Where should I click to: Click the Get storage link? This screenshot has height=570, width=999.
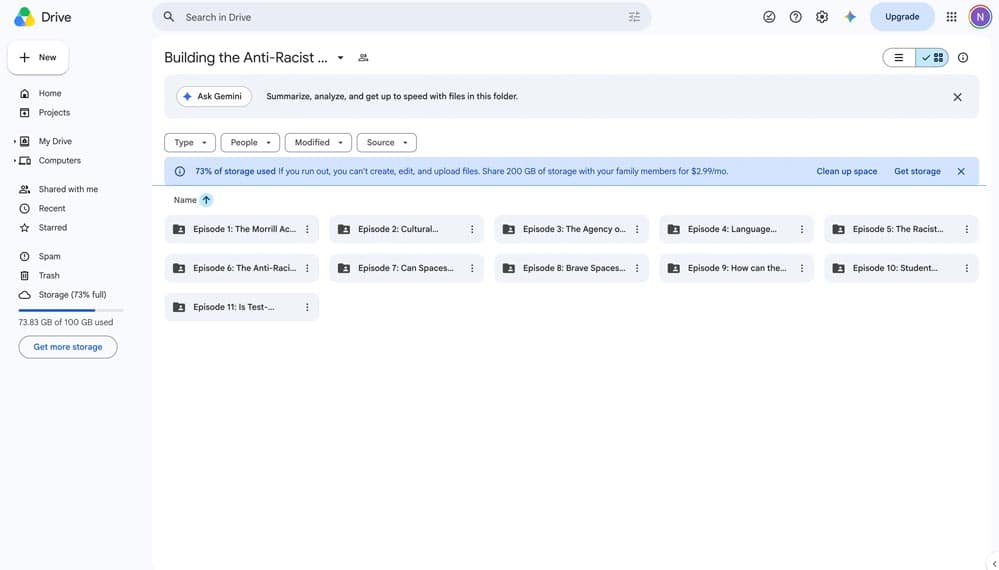917,171
